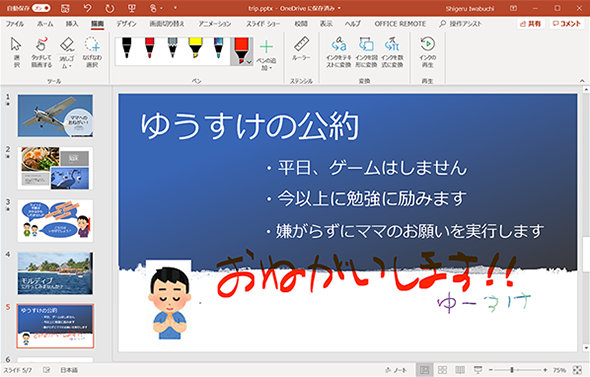Enable タッチして描画する tool
Screen dimensions: 590x377
point(41,52)
